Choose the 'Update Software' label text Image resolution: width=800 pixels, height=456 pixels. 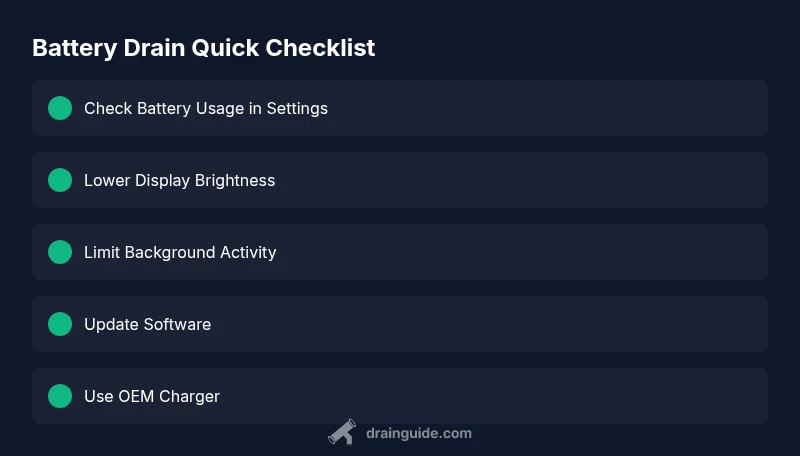click(147, 324)
